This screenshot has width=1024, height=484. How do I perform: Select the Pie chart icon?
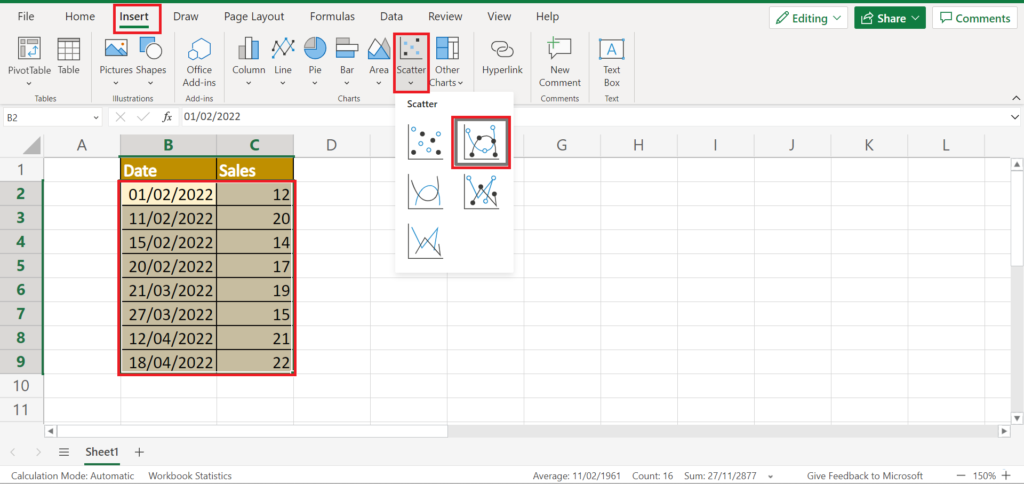point(315,57)
